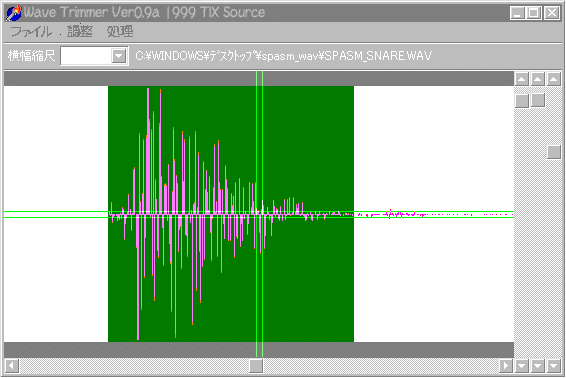
Task: Click the left arrow of the horizontal scrollbar
Action: (12, 366)
